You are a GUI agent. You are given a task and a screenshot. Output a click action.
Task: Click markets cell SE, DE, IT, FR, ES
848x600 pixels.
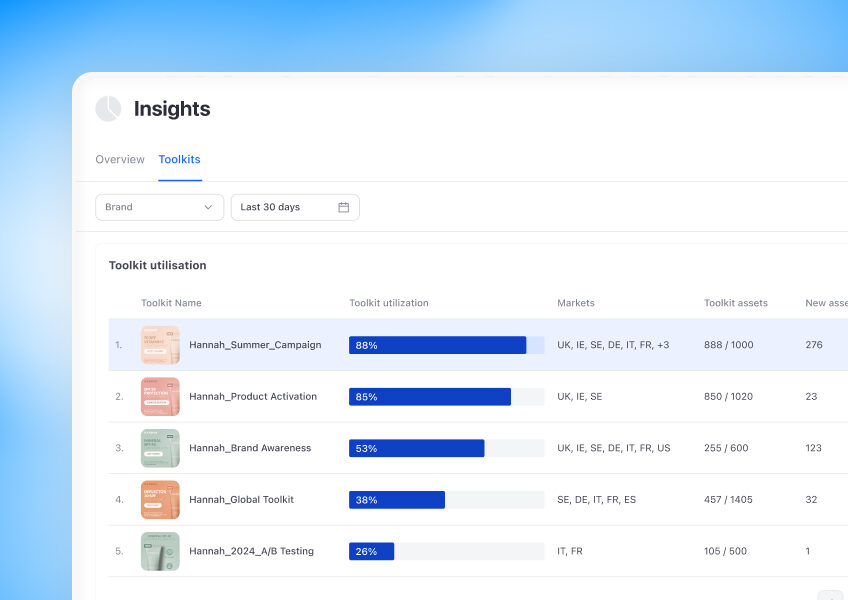tap(597, 499)
